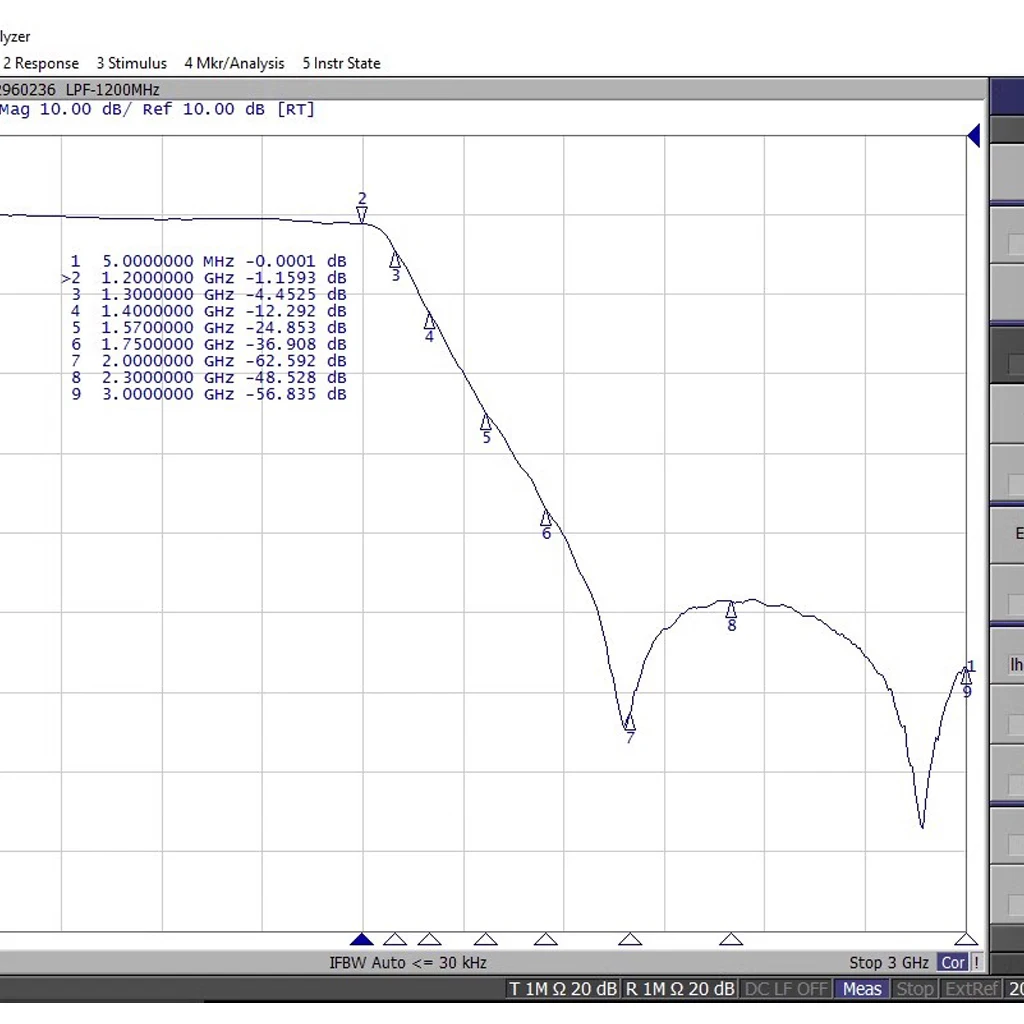Toggle the Meas status indicator
This screenshot has height=1024, width=1024.
pos(862,989)
